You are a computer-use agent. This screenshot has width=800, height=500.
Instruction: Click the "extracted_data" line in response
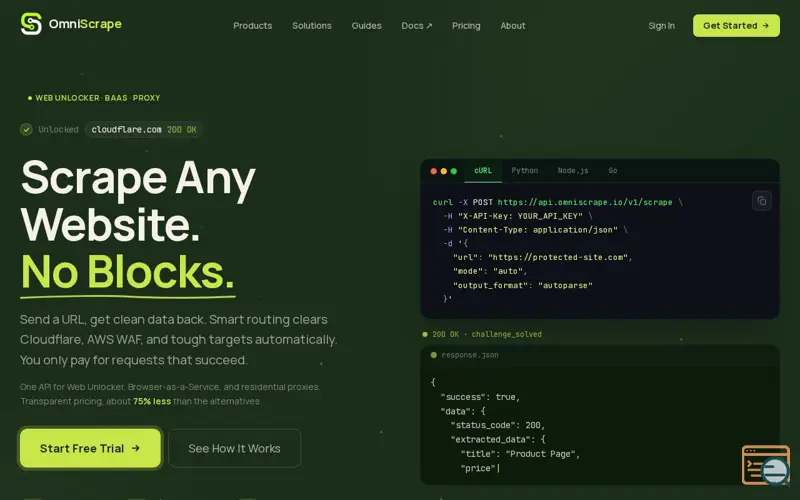click(x=497, y=440)
